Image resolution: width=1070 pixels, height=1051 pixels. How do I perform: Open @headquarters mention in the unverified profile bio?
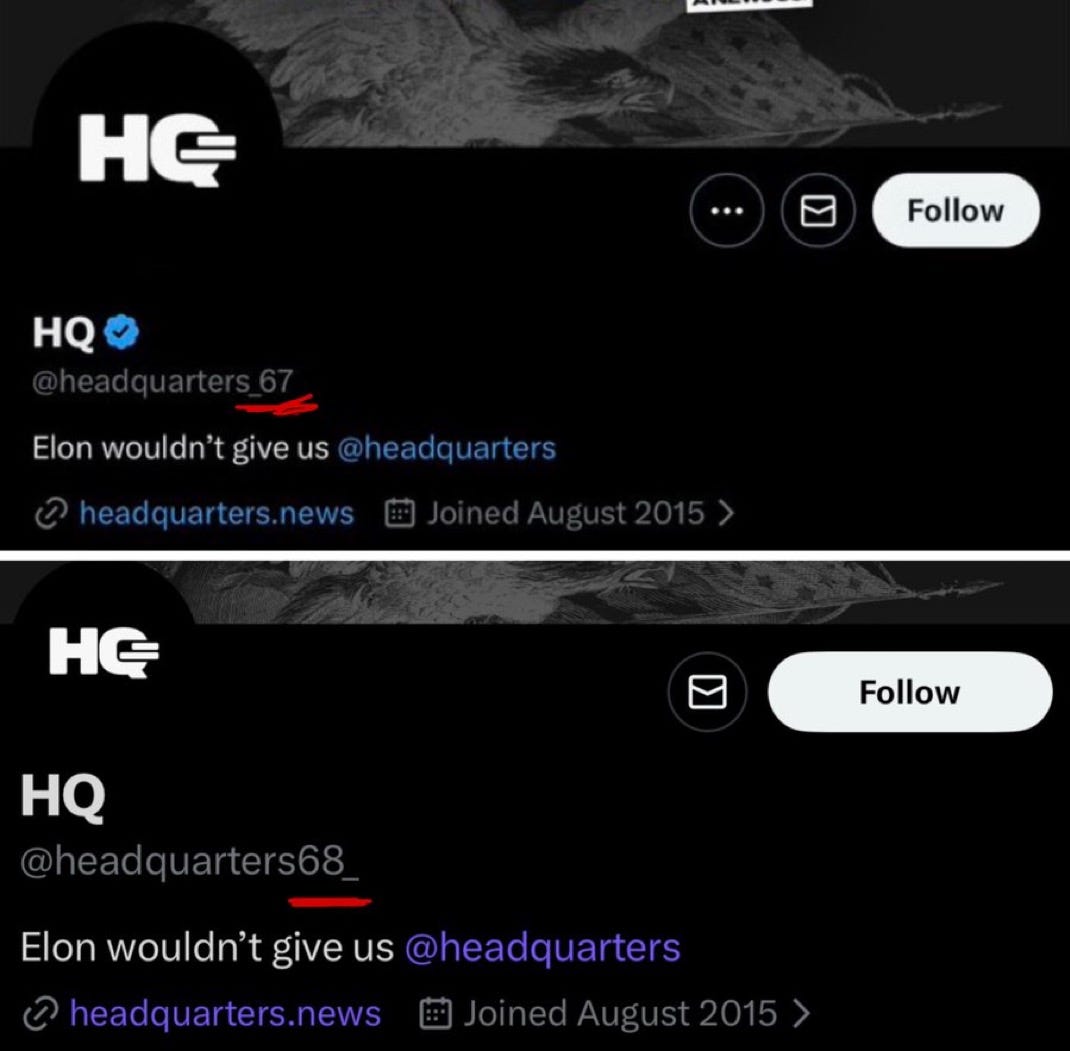click(x=543, y=947)
